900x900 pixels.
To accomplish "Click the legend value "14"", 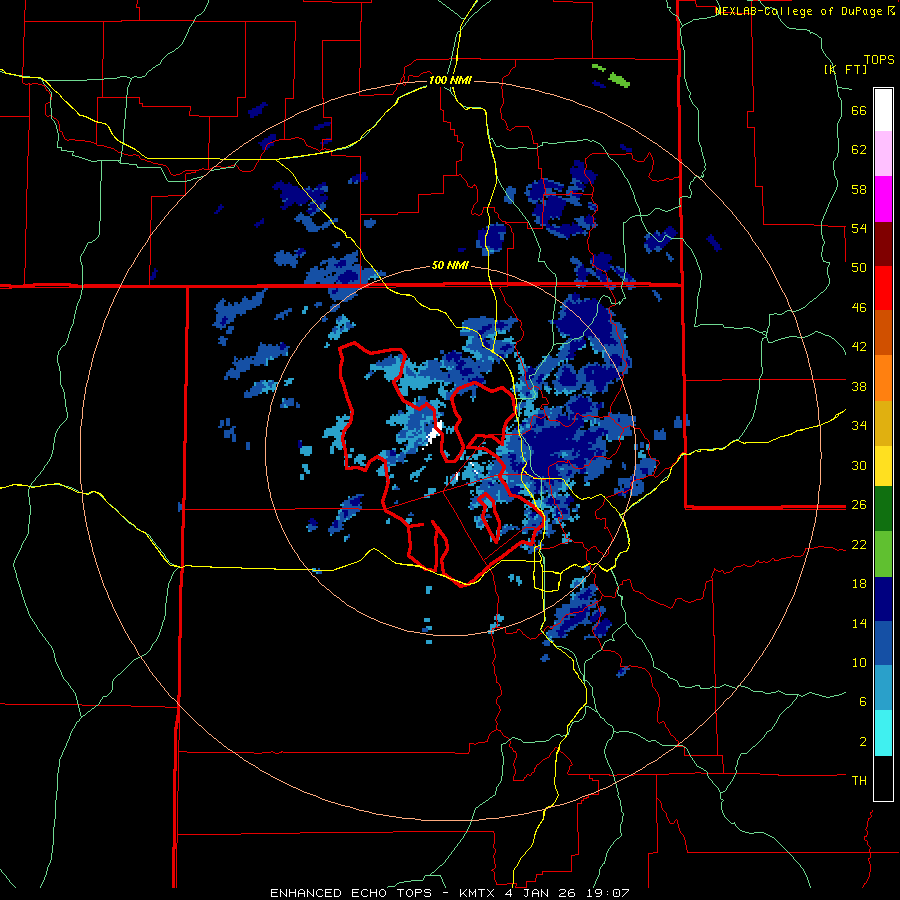I will pyautogui.click(x=859, y=623).
